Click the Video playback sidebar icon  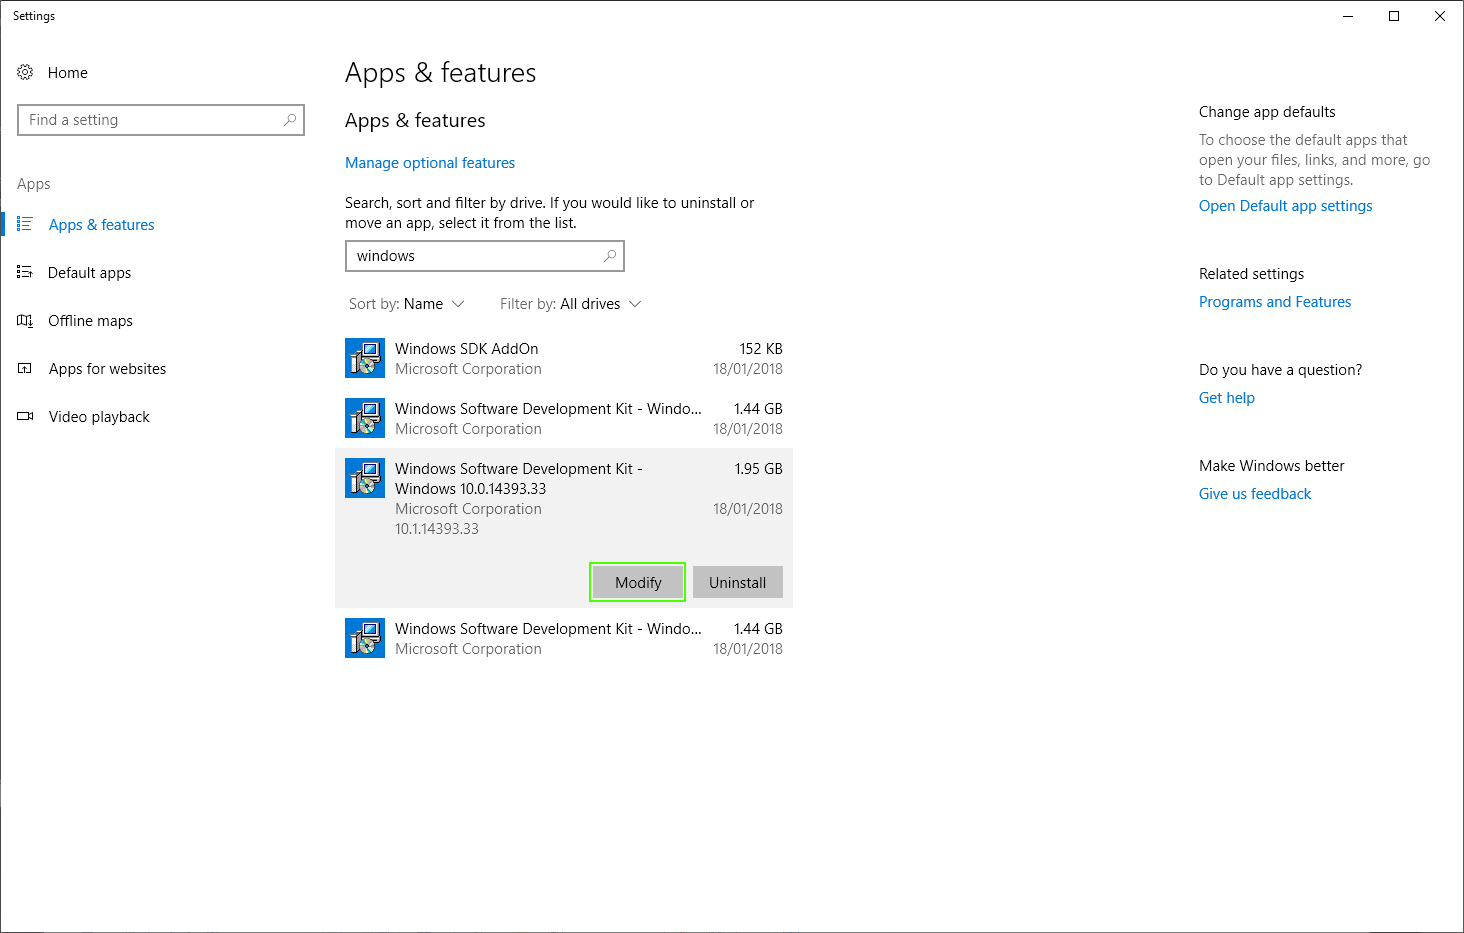(x=25, y=416)
